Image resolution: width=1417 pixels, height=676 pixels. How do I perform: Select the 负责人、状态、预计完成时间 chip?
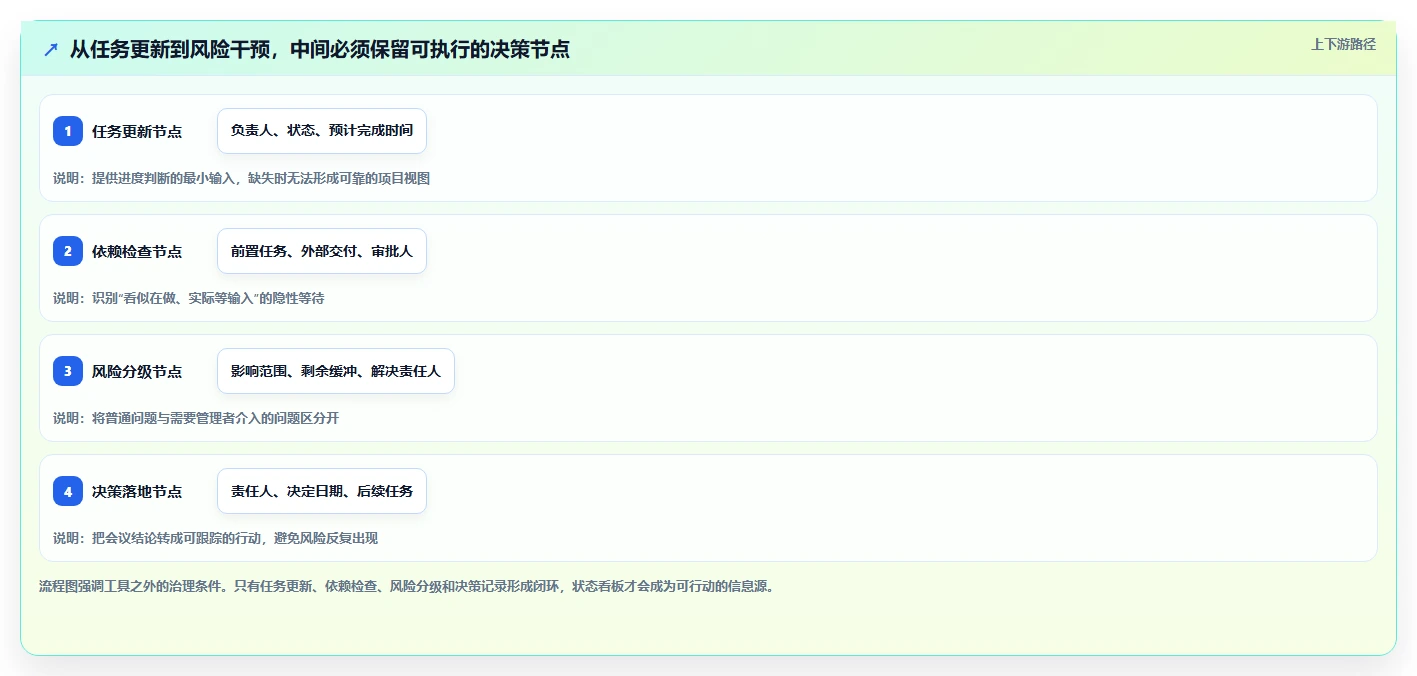tap(322, 131)
